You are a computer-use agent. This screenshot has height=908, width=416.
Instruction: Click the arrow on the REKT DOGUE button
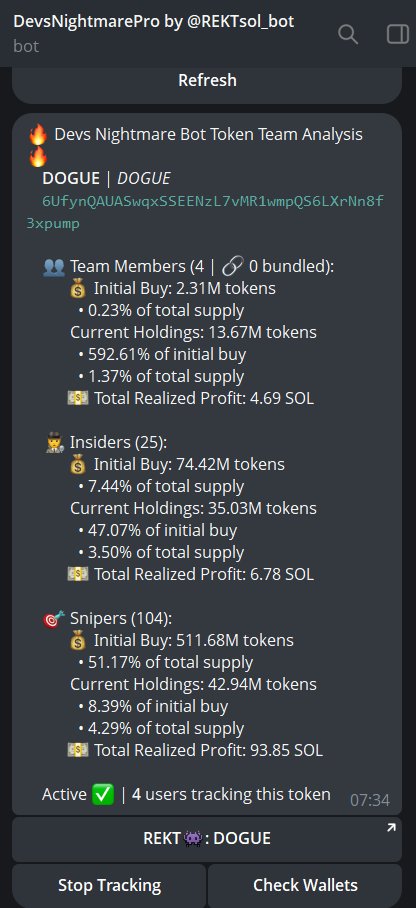(x=391, y=829)
